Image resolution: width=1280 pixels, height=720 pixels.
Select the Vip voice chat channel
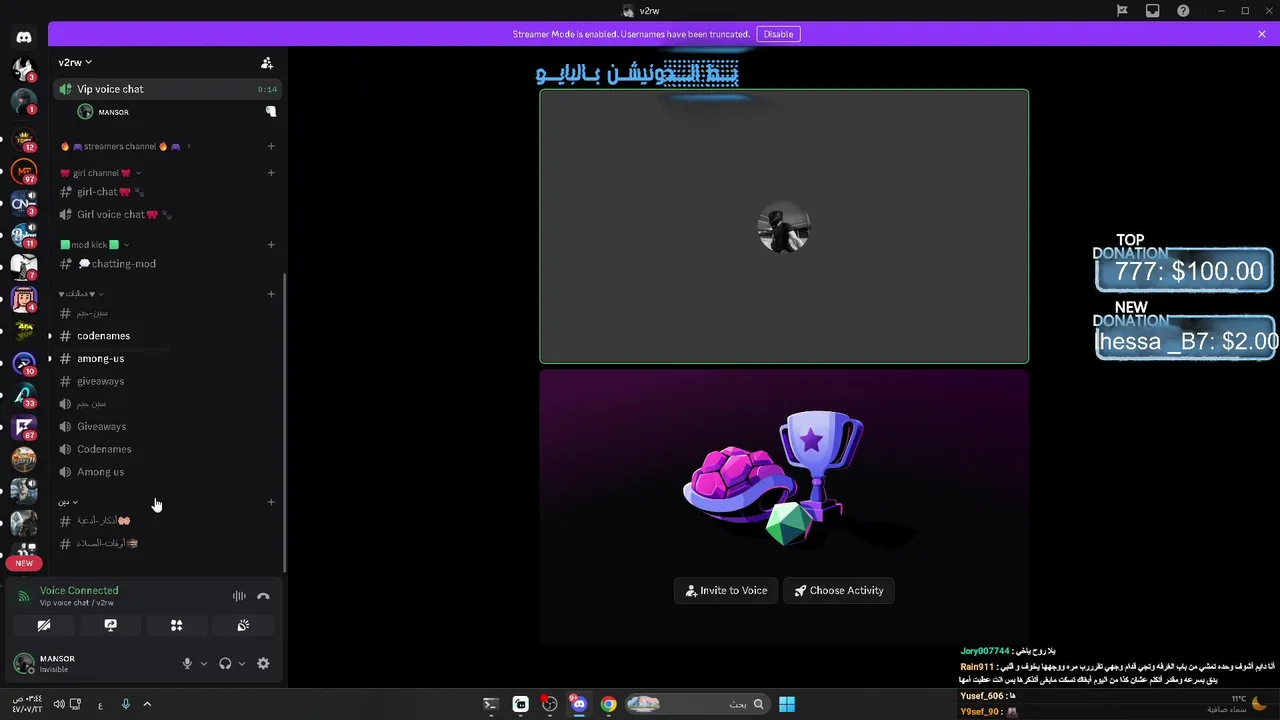point(167,89)
